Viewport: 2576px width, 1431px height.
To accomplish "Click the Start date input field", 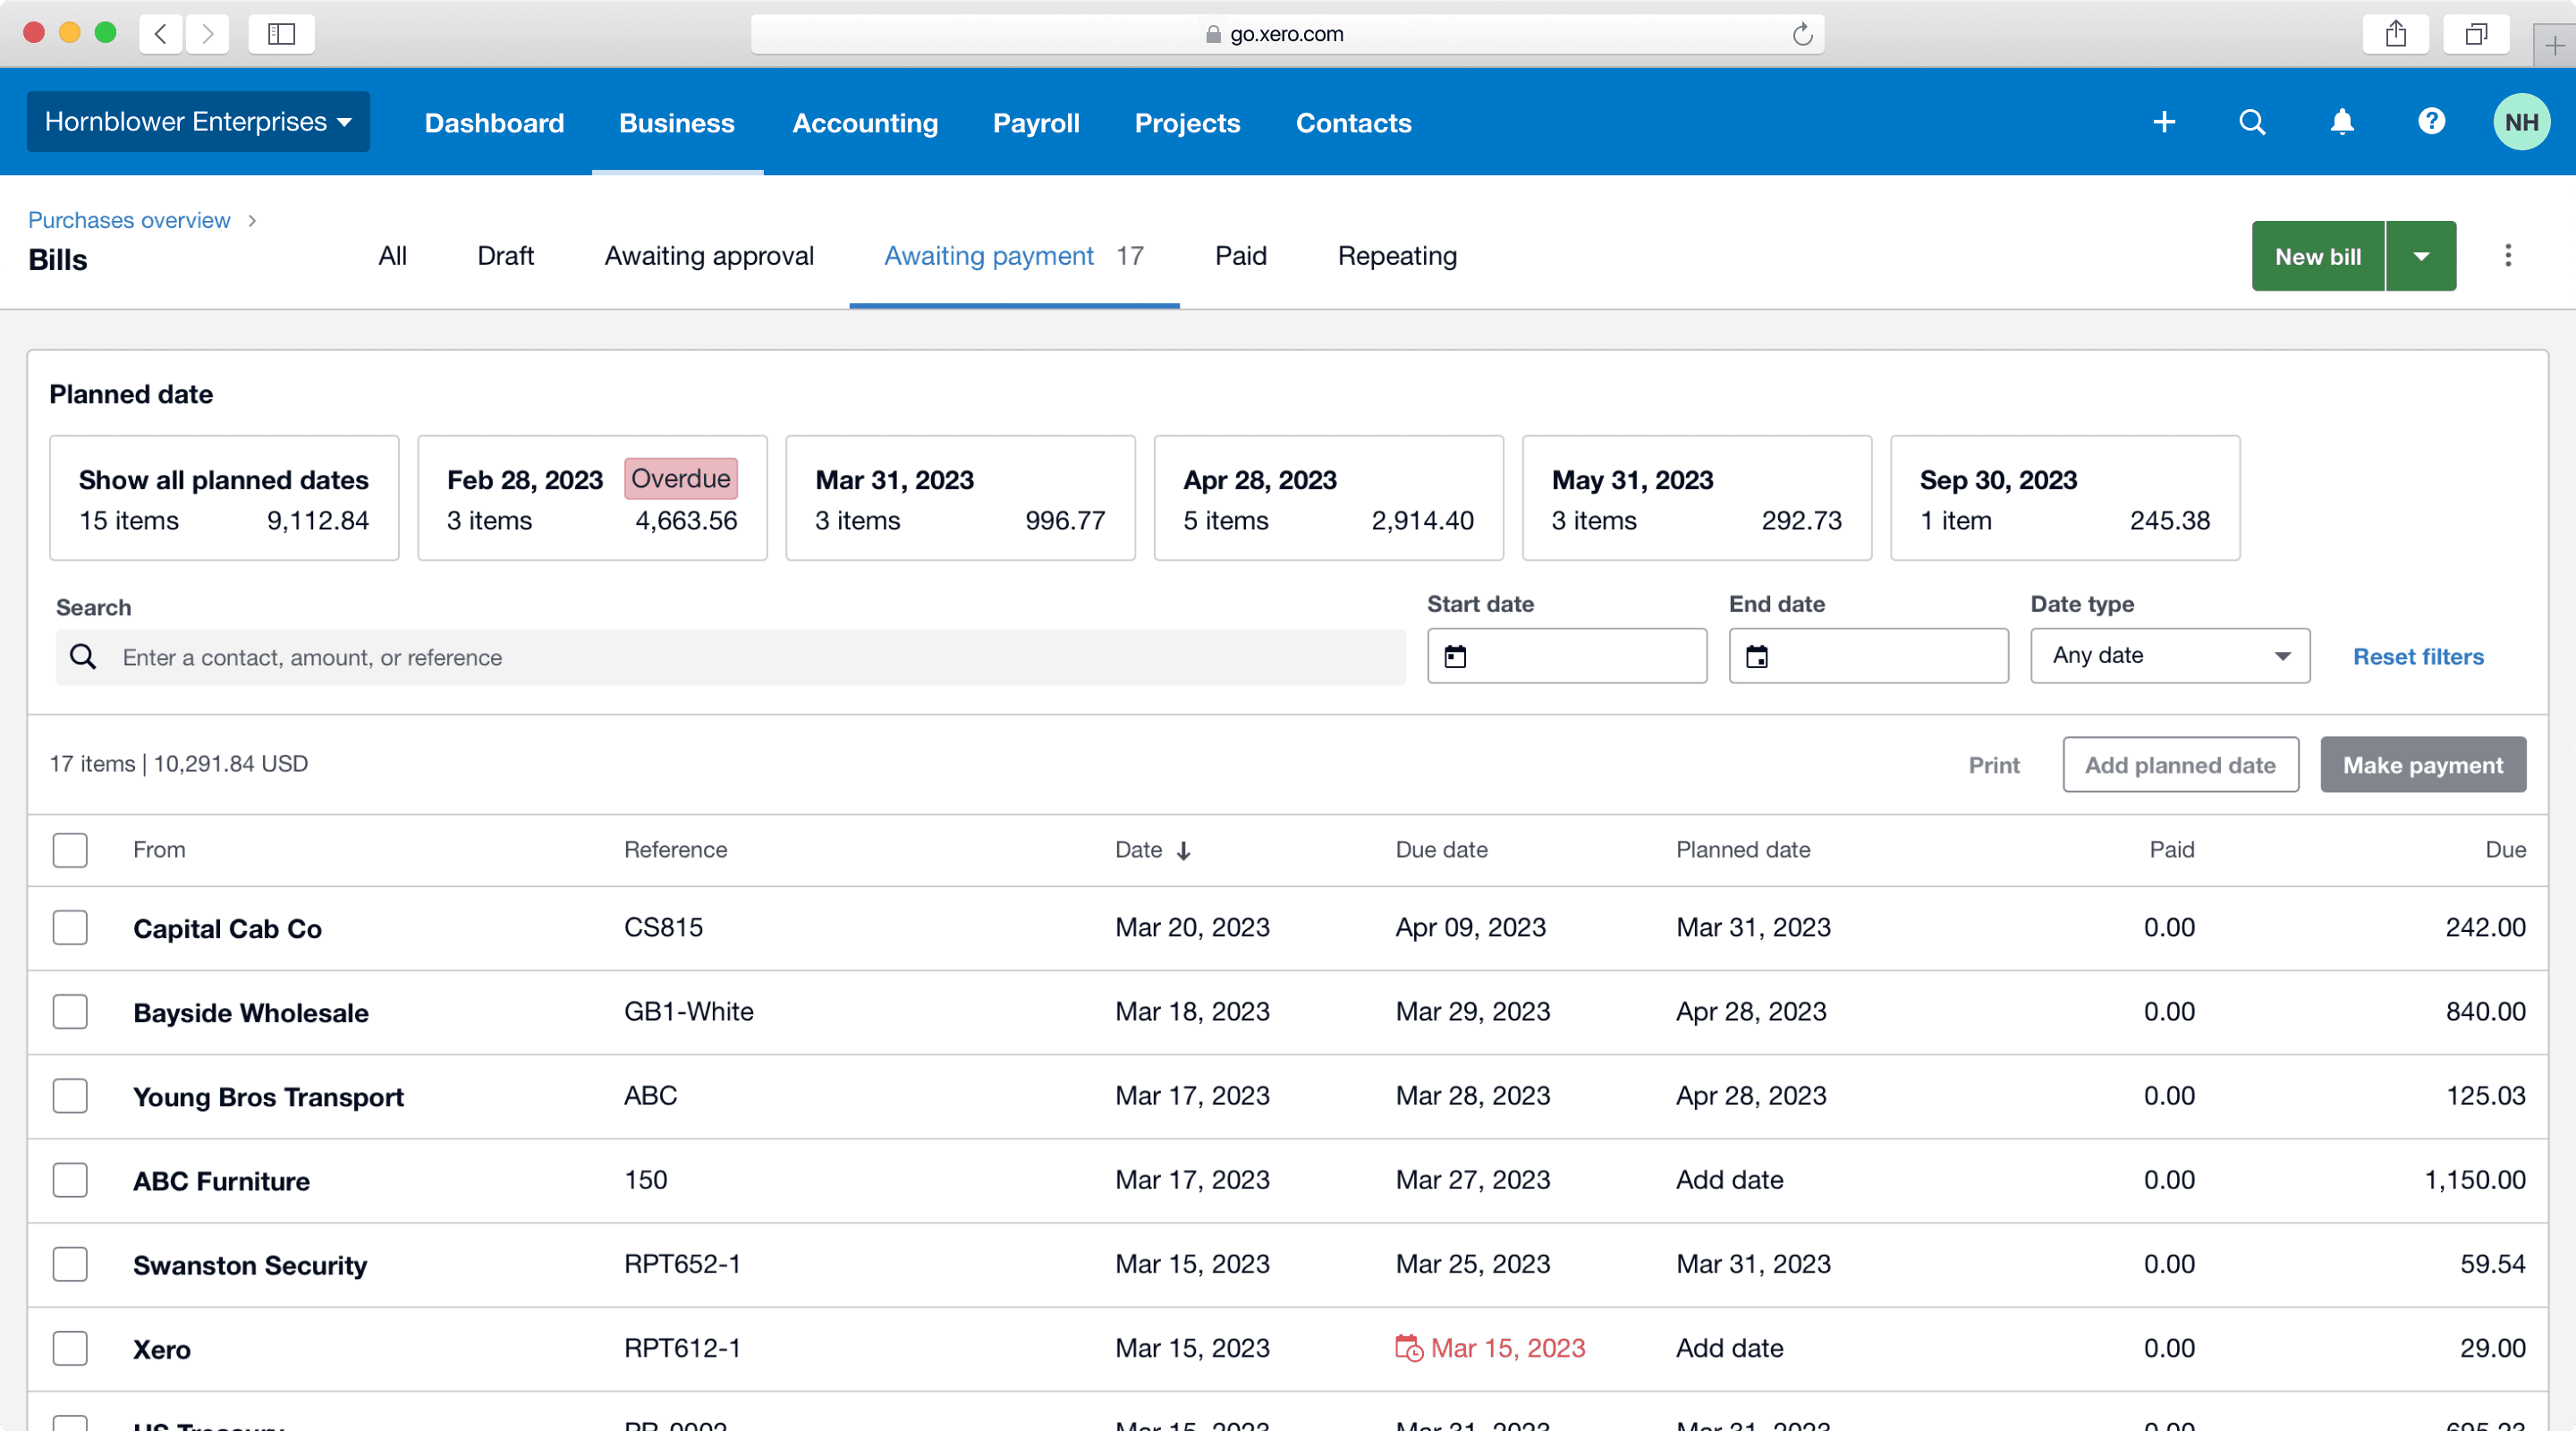I will (x=1567, y=656).
